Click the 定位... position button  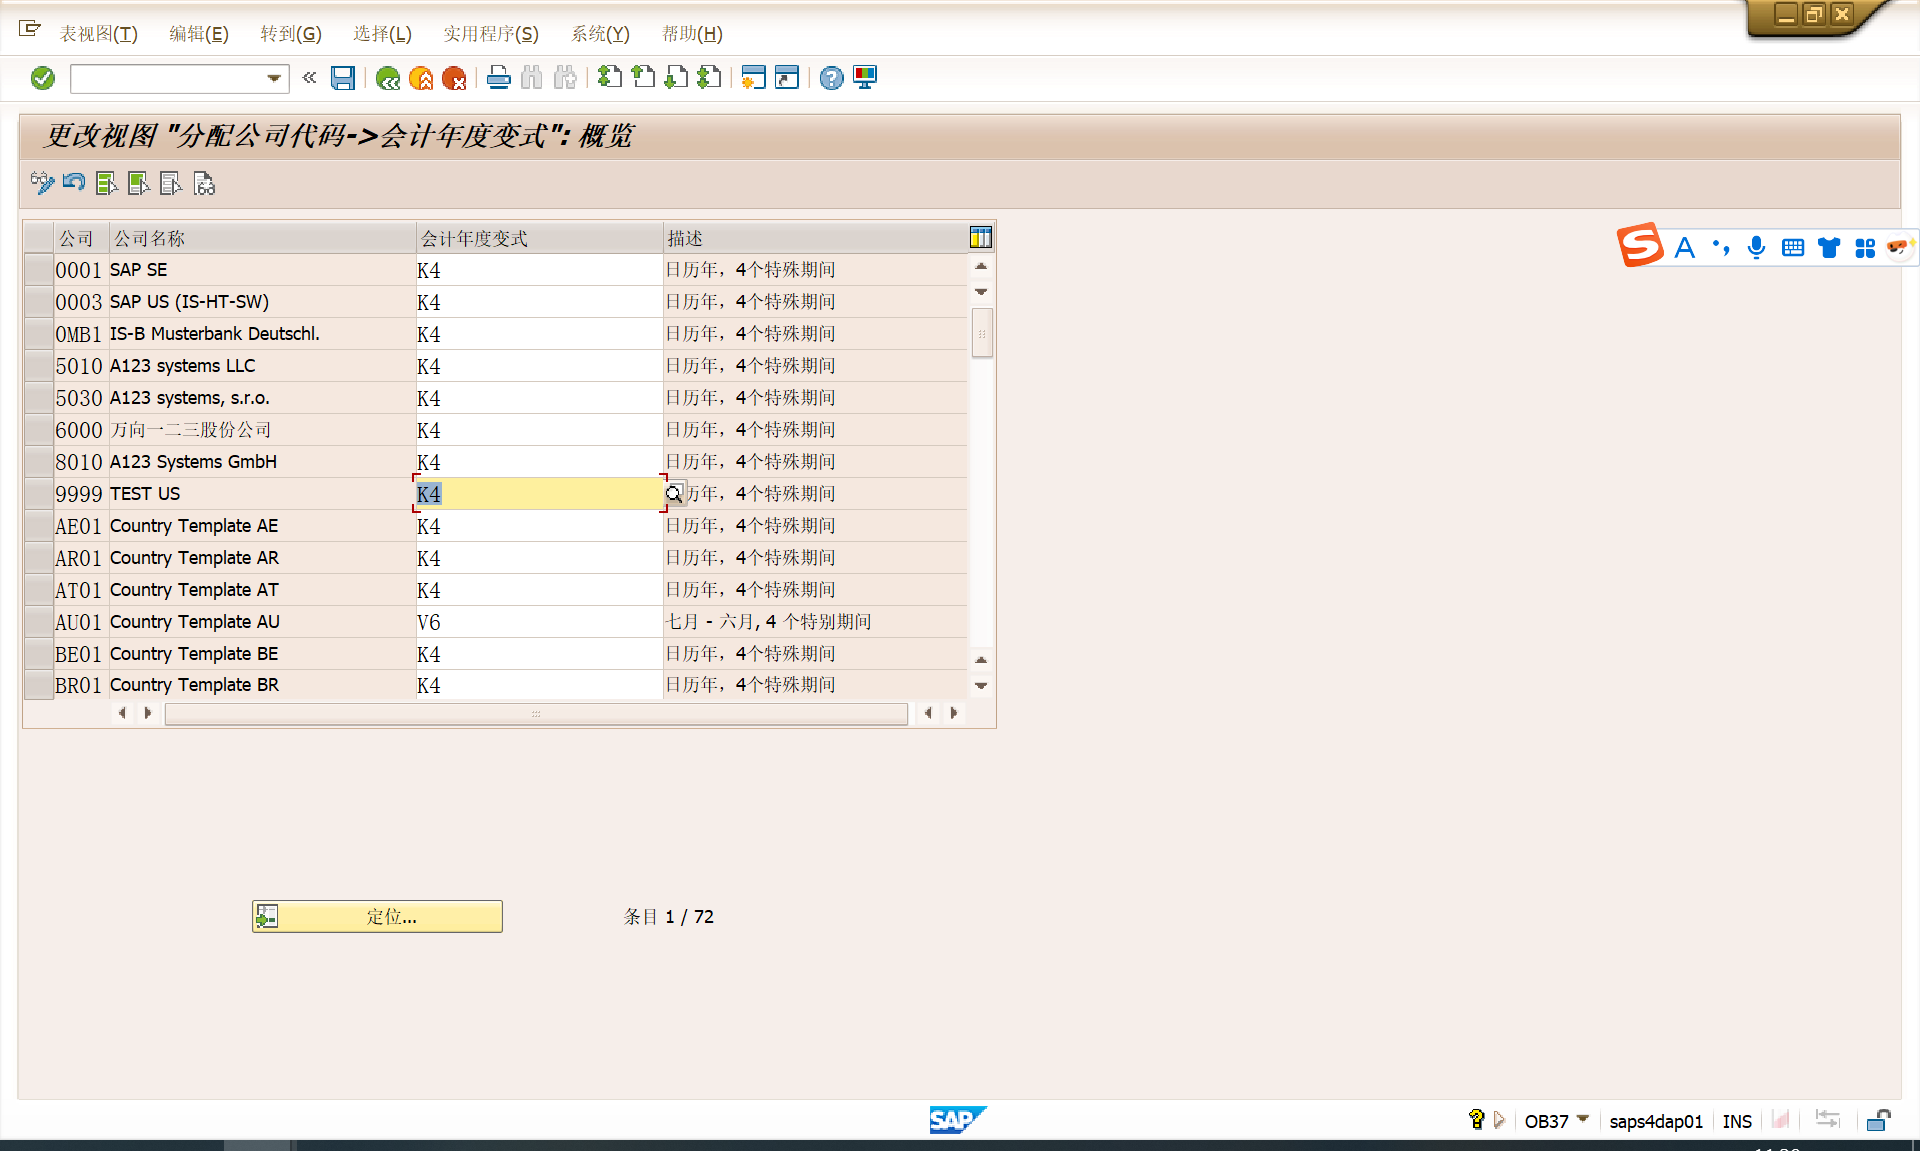(x=377, y=916)
